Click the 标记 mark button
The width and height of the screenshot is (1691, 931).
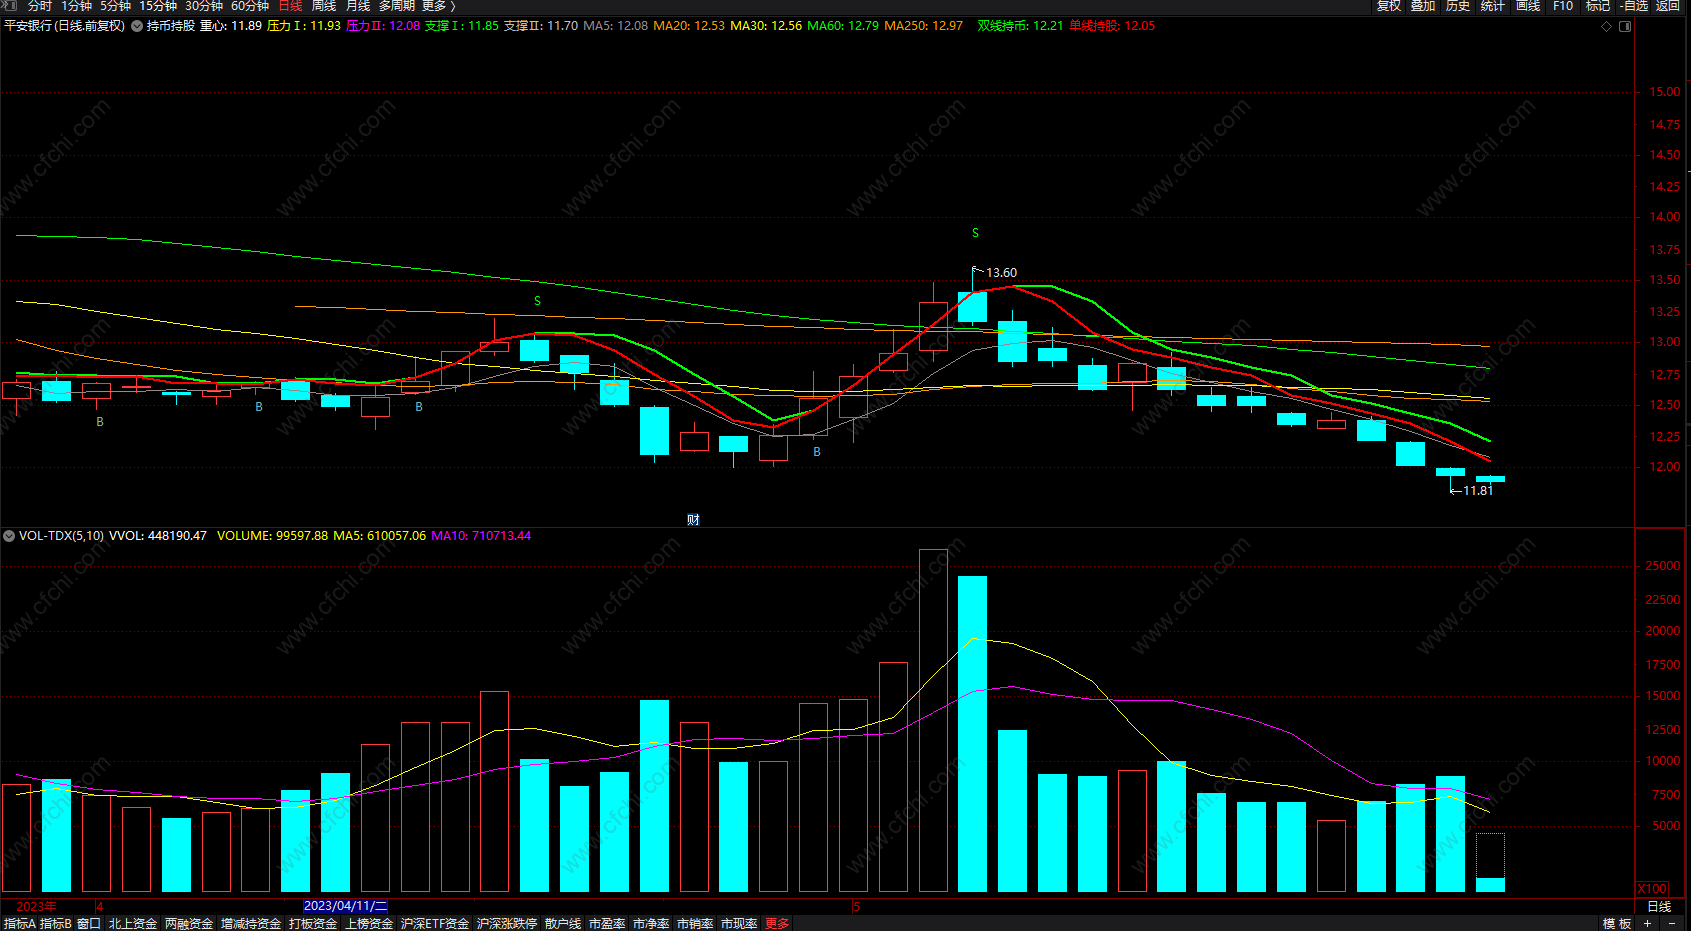point(1598,6)
